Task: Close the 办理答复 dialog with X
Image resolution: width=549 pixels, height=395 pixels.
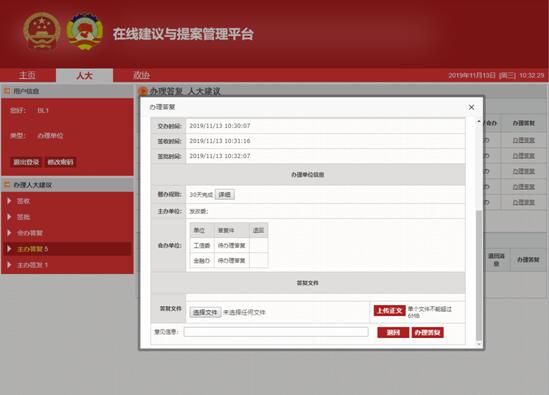Action: coord(471,107)
